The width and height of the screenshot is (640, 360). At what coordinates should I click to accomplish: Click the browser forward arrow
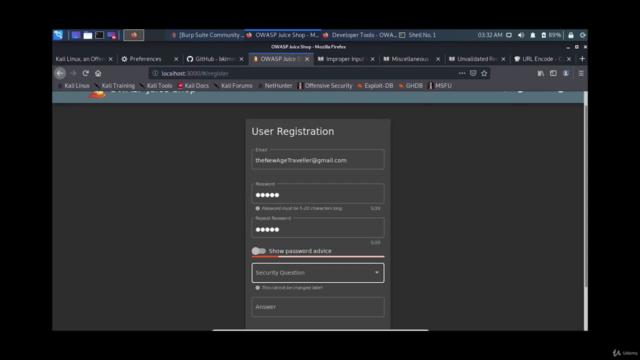point(73,73)
